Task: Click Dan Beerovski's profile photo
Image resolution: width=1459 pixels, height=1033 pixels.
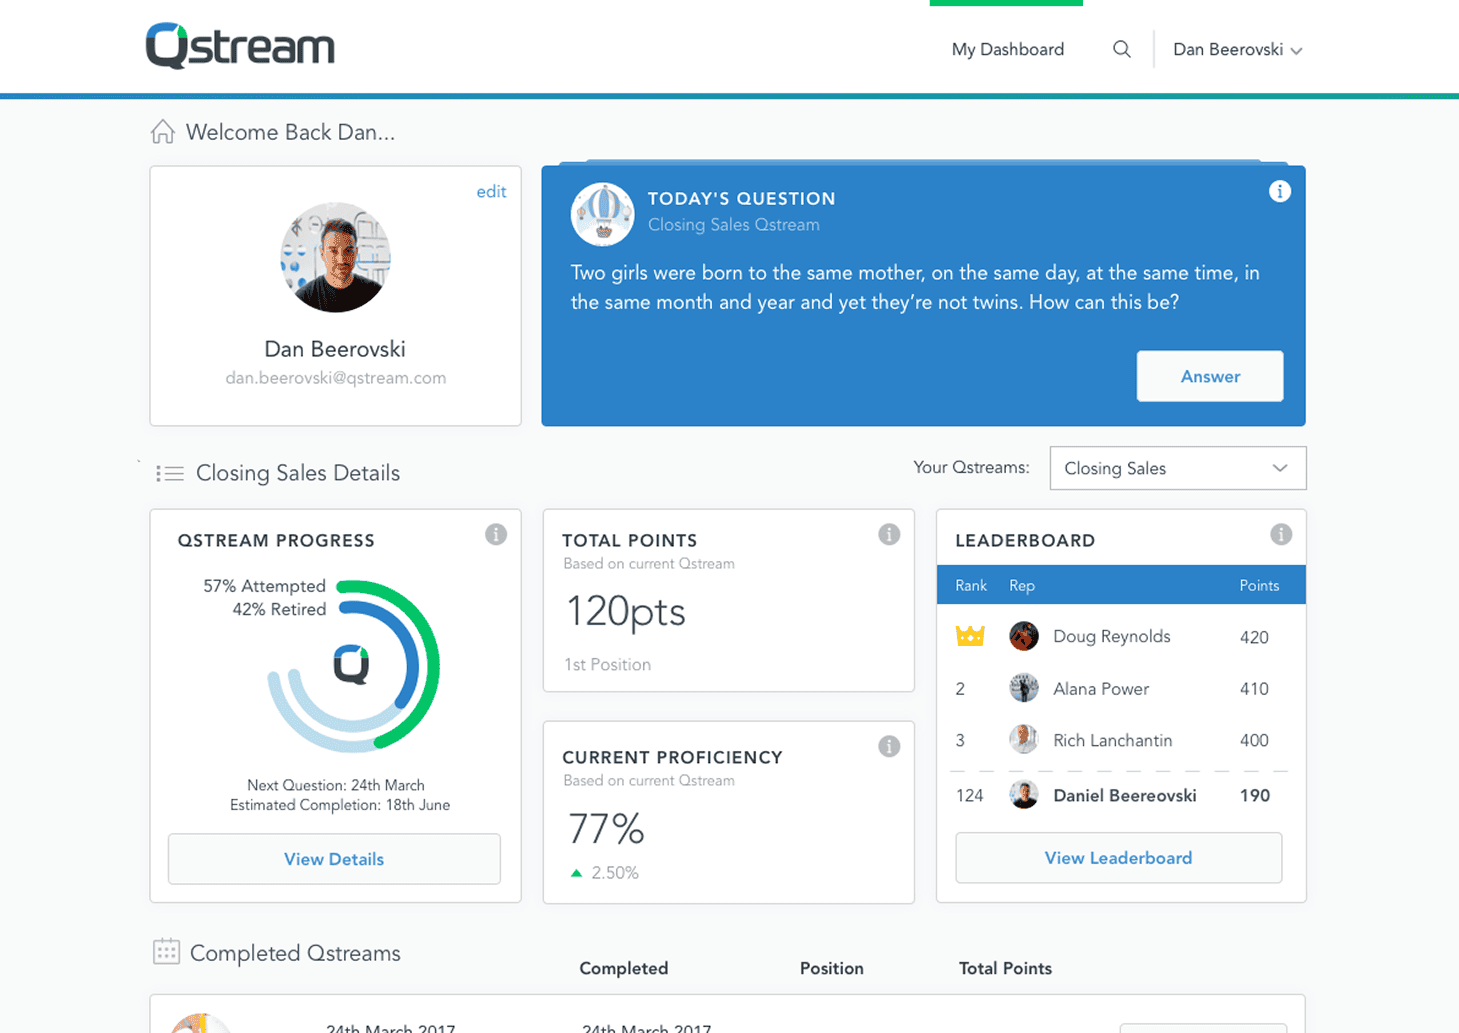Action: (335, 258)
